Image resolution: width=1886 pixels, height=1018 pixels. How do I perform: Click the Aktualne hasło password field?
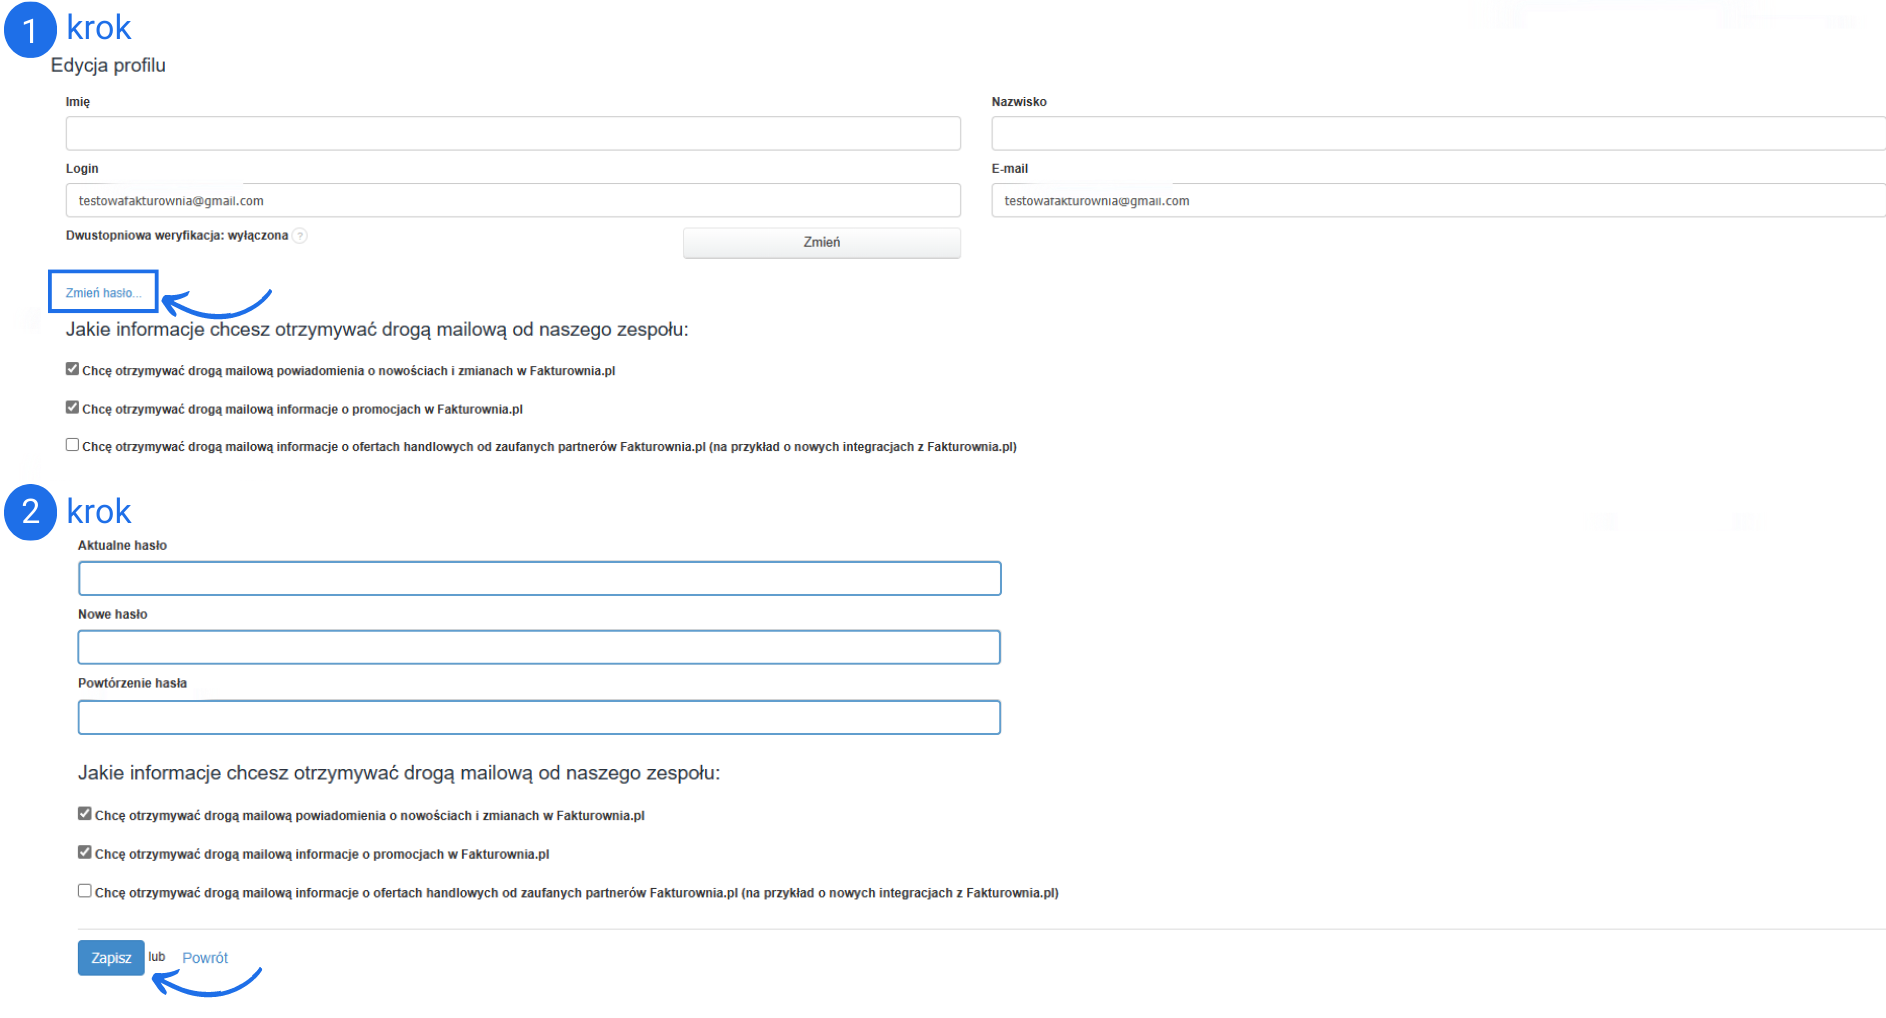coord(540,579)
